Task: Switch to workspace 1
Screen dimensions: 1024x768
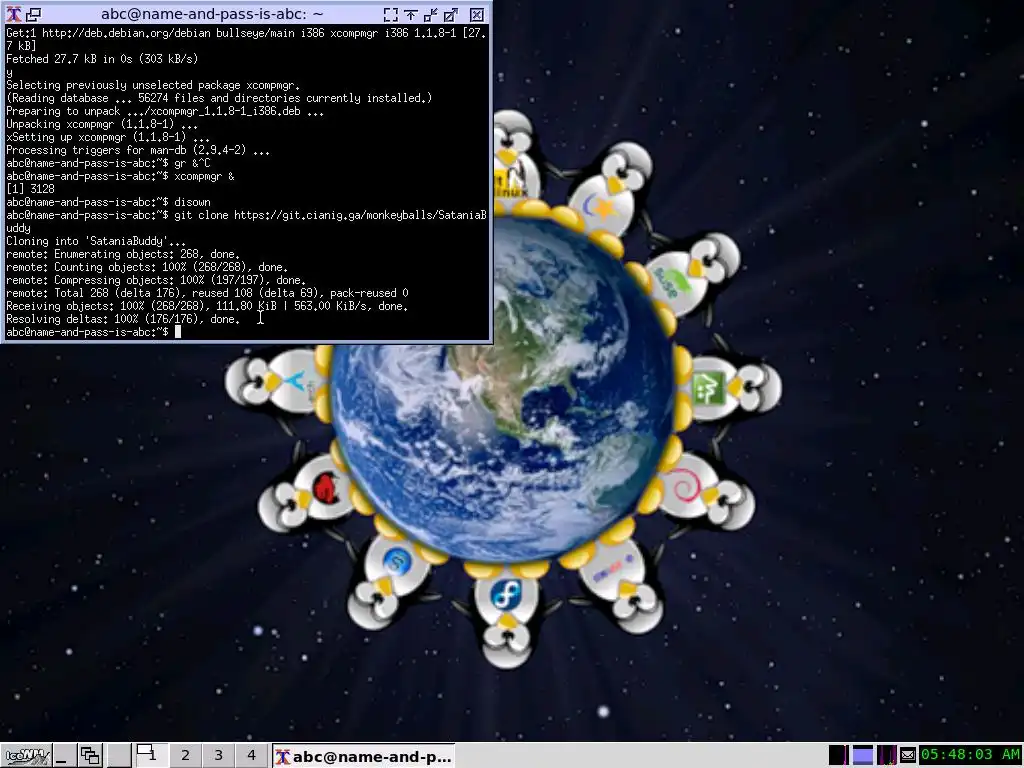Action: (x=151, y=755)
